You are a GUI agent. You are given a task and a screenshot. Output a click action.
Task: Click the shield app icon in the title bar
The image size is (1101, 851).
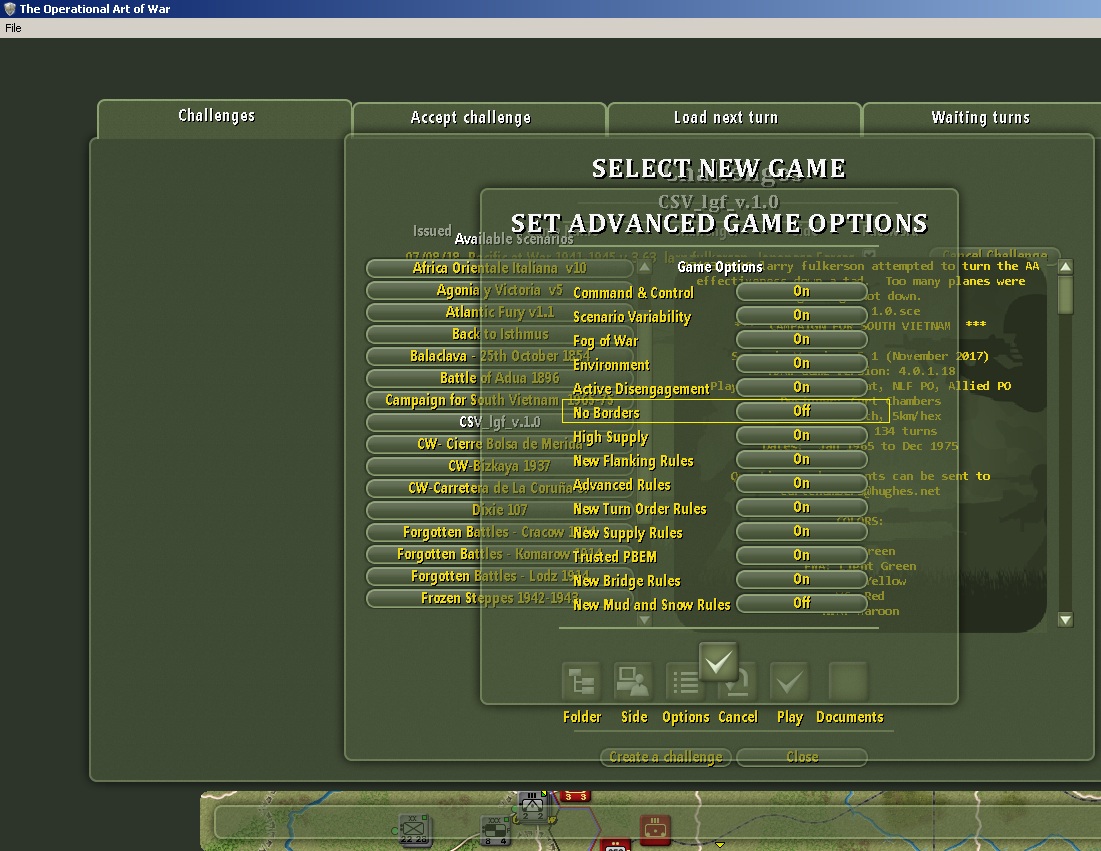pyautogui.click(x=9, y=8)
